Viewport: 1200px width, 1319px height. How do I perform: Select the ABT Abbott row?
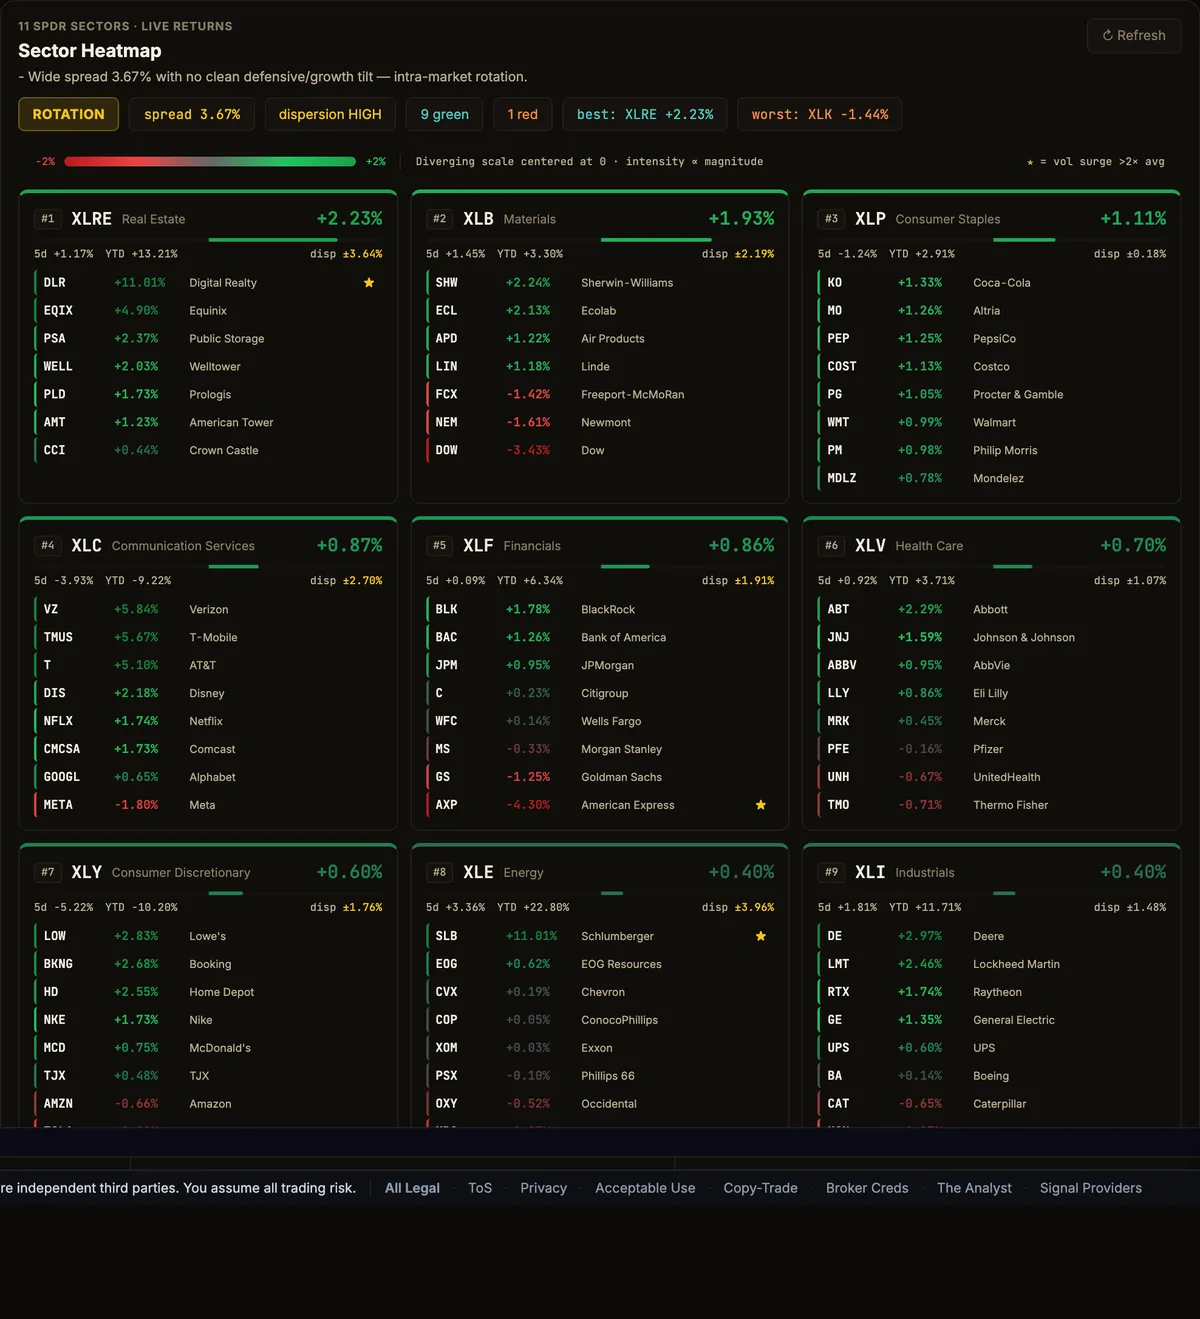[x=992, y=610]
